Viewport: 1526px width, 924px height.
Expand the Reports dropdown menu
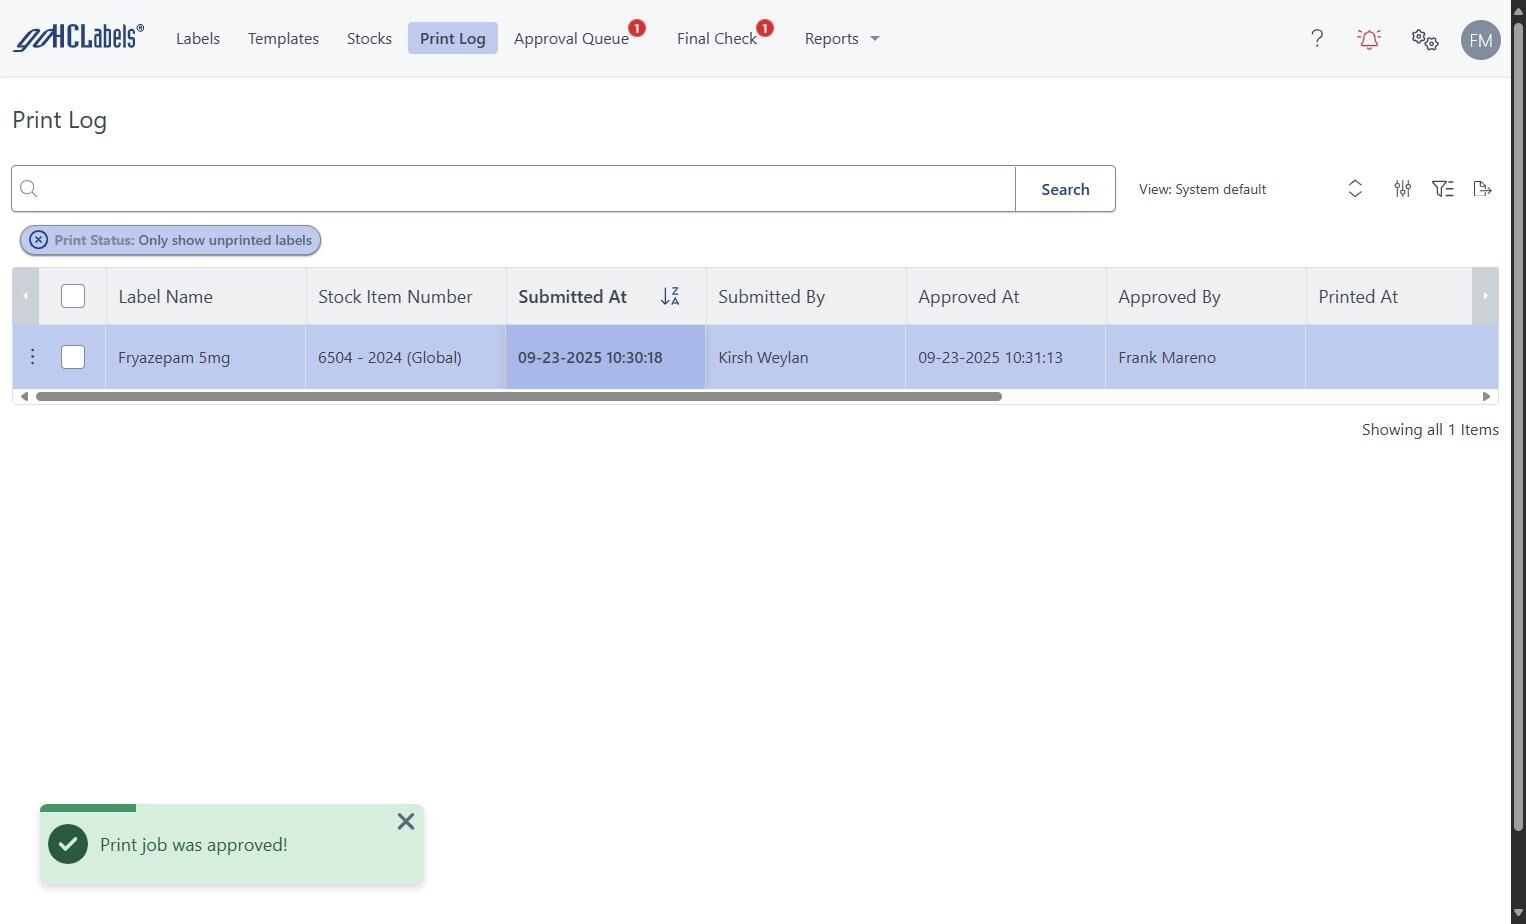(x=842, y=39)
